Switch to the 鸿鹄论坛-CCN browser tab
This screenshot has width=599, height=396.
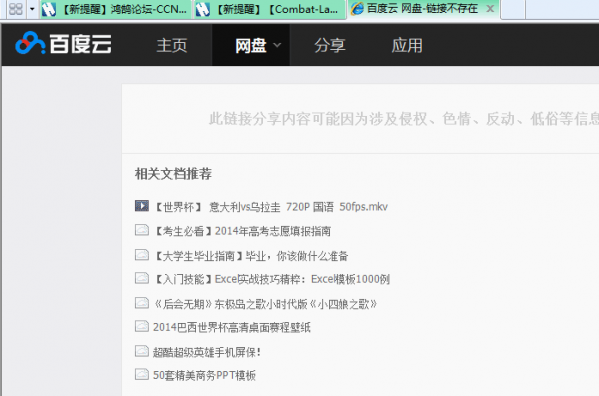click(x=116, y=9)
